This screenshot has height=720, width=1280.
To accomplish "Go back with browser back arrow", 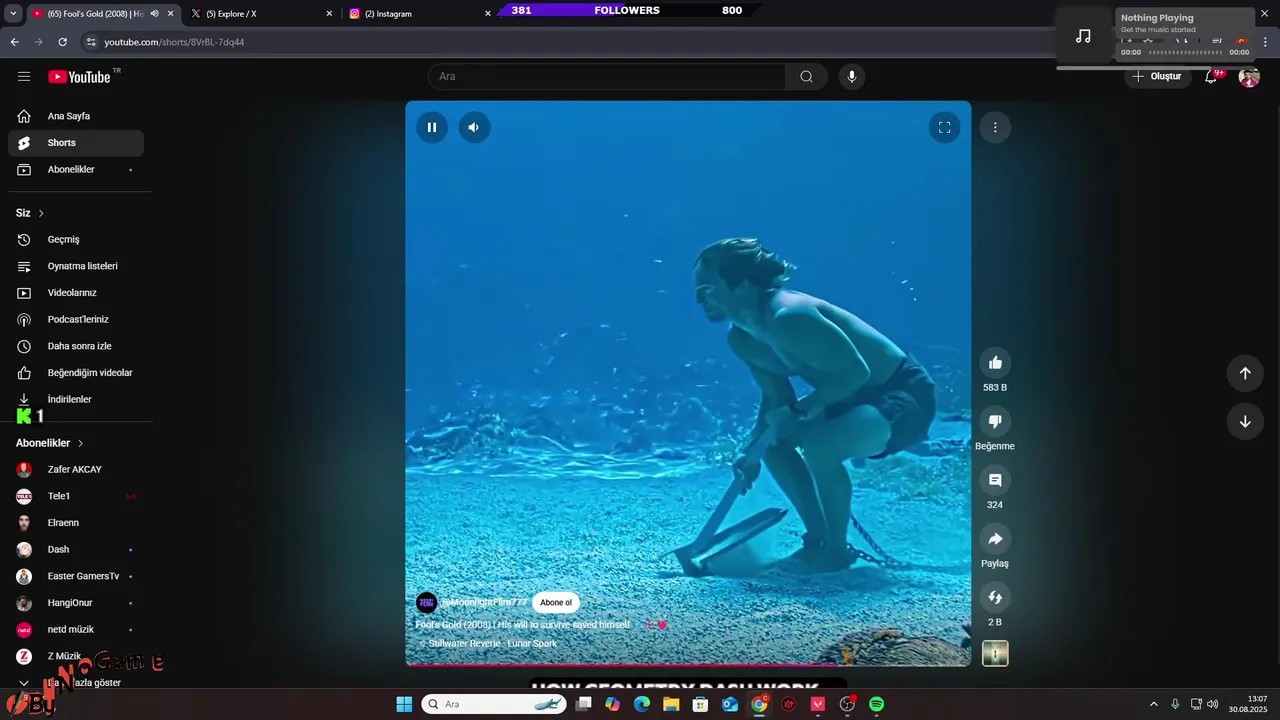I will click(14, 42).
